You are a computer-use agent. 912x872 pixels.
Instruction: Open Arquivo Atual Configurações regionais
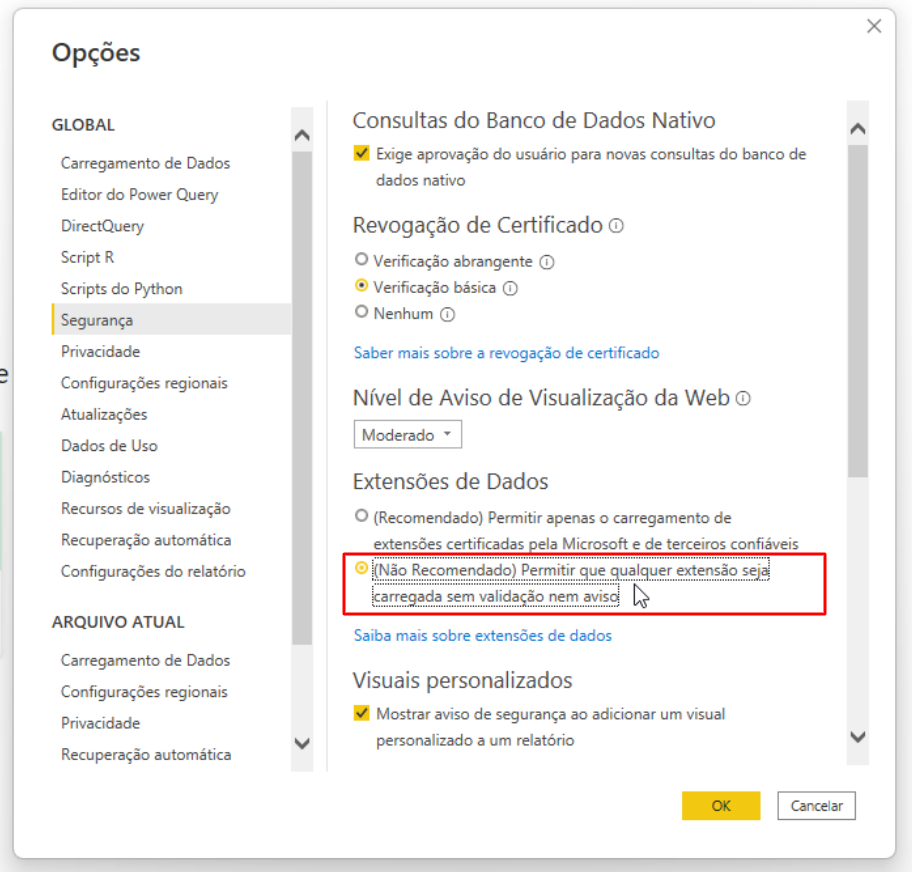144,692
